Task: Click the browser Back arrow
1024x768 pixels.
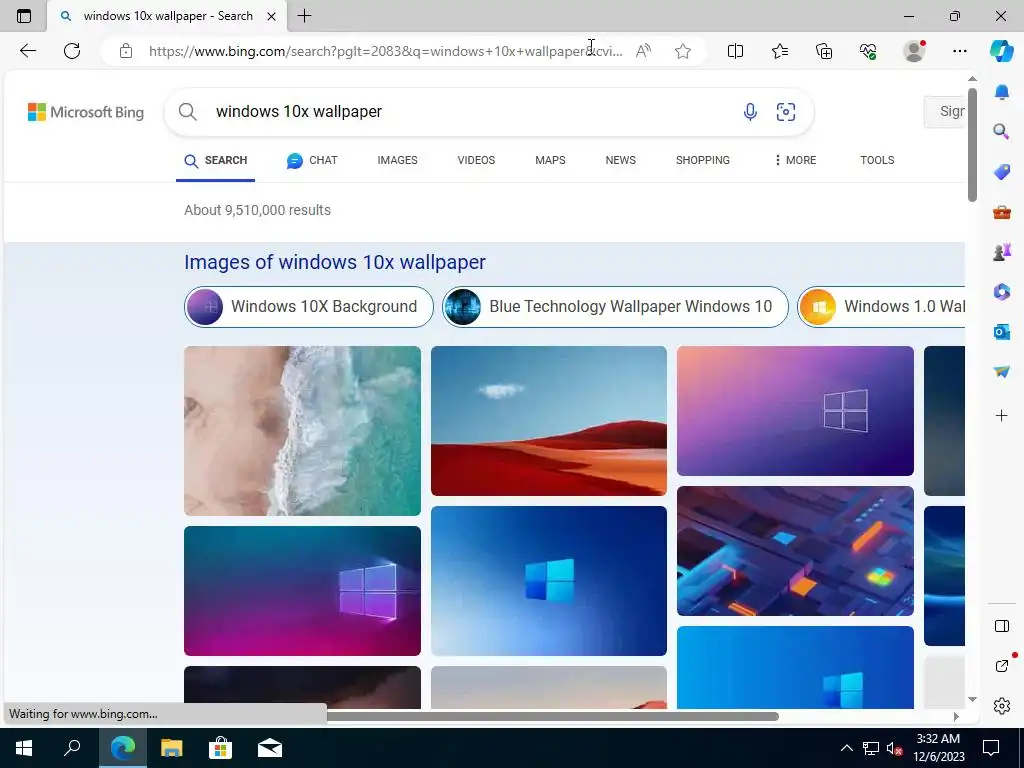Action: (x=27, y=51)
